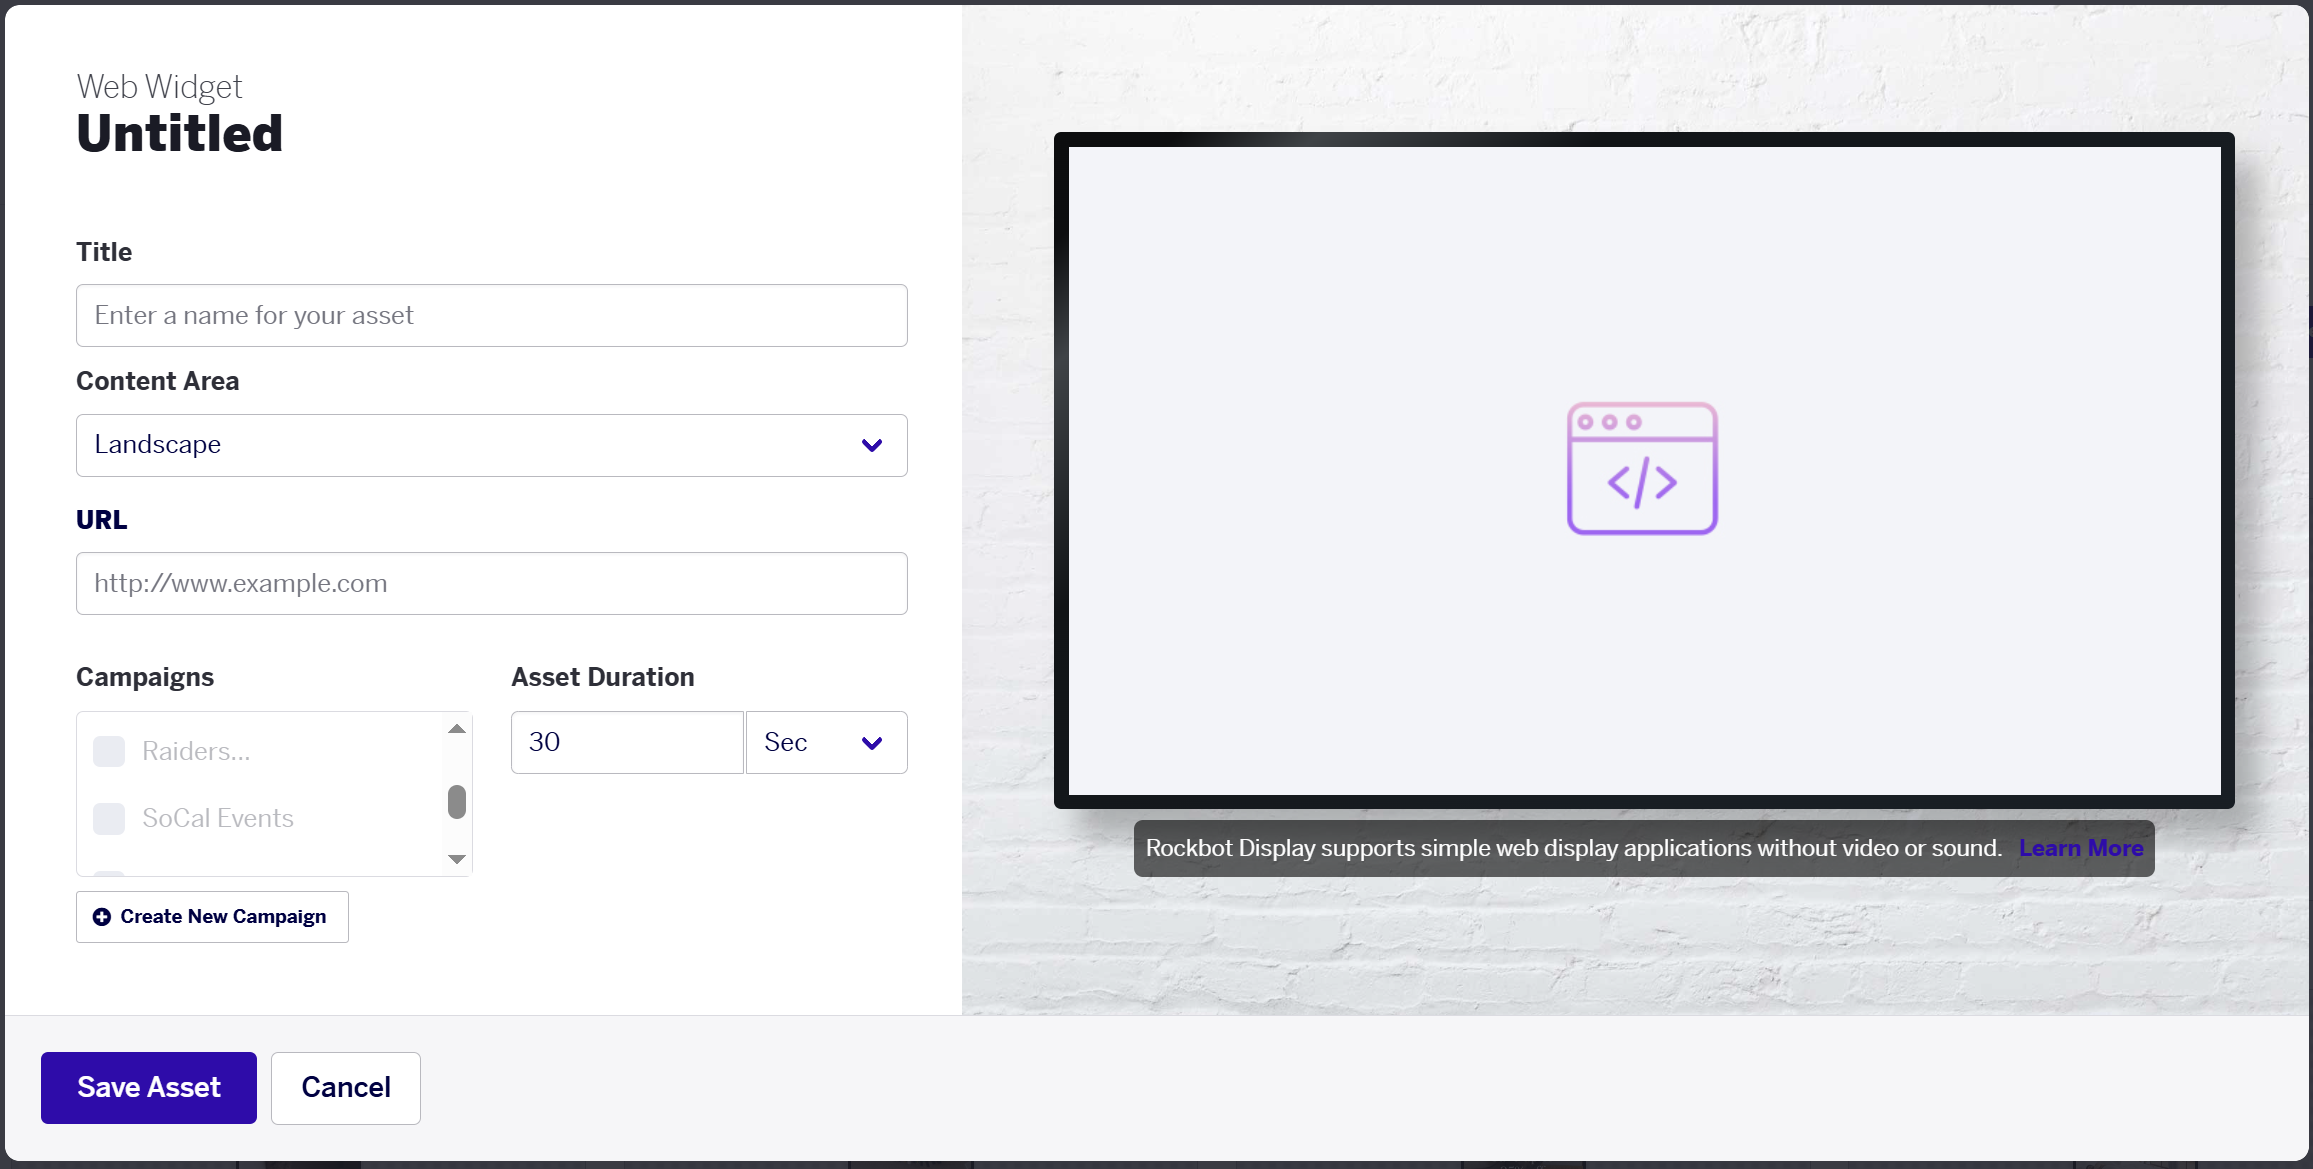Open the Sec duration unit dropdown
This screenshot has width=2313, height=1169.
(x=827, y=742)
